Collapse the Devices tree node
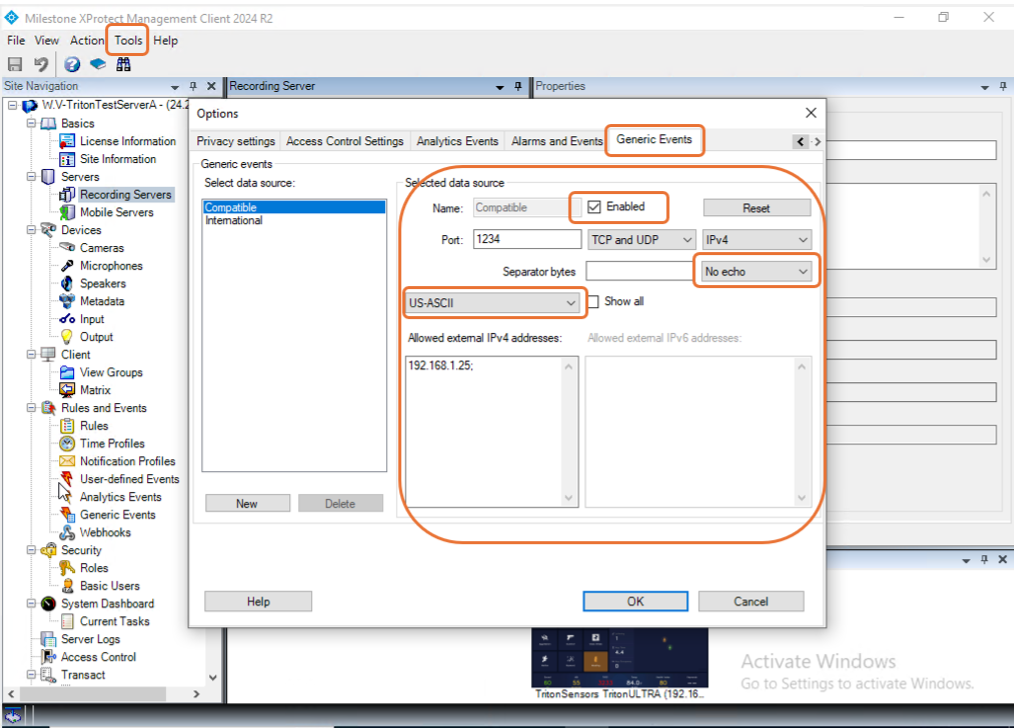Screen dimensions: 1014x728 coord(31,230)
